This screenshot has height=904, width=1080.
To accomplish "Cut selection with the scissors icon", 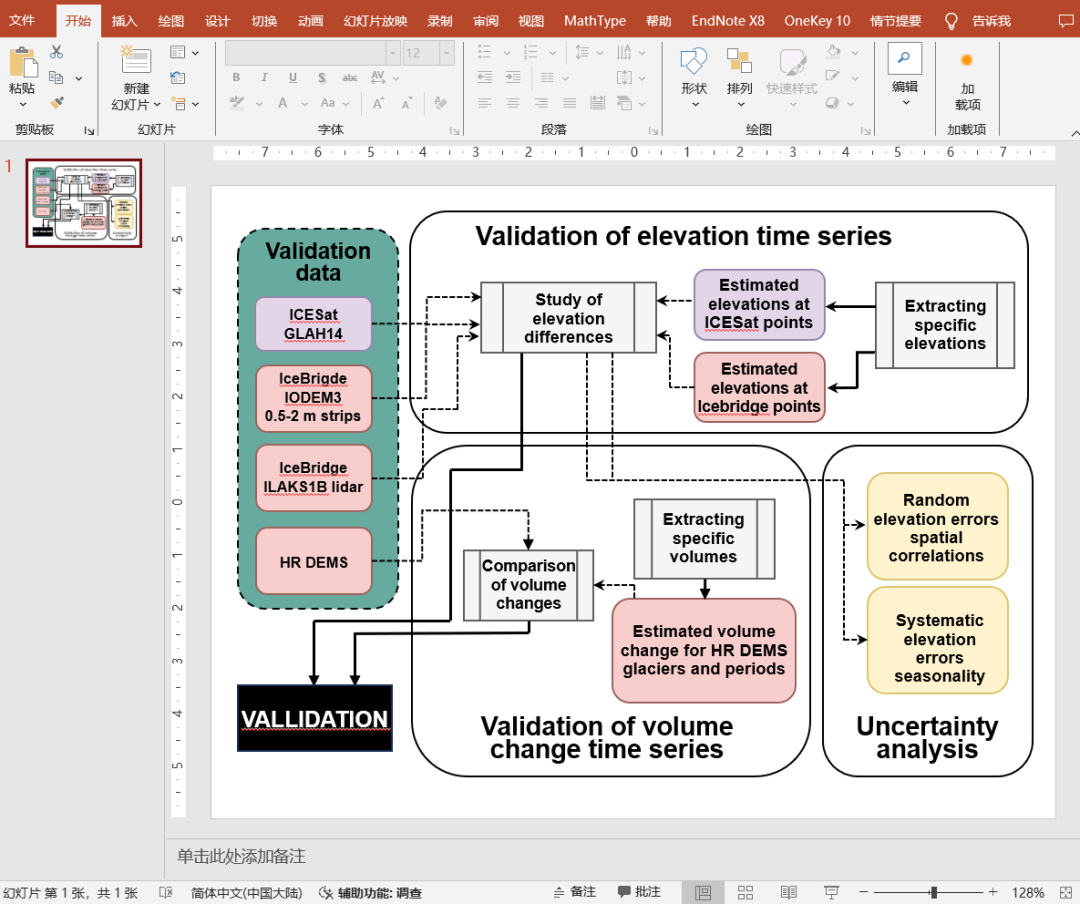I will pyautogui.click(x=56, y=52).
